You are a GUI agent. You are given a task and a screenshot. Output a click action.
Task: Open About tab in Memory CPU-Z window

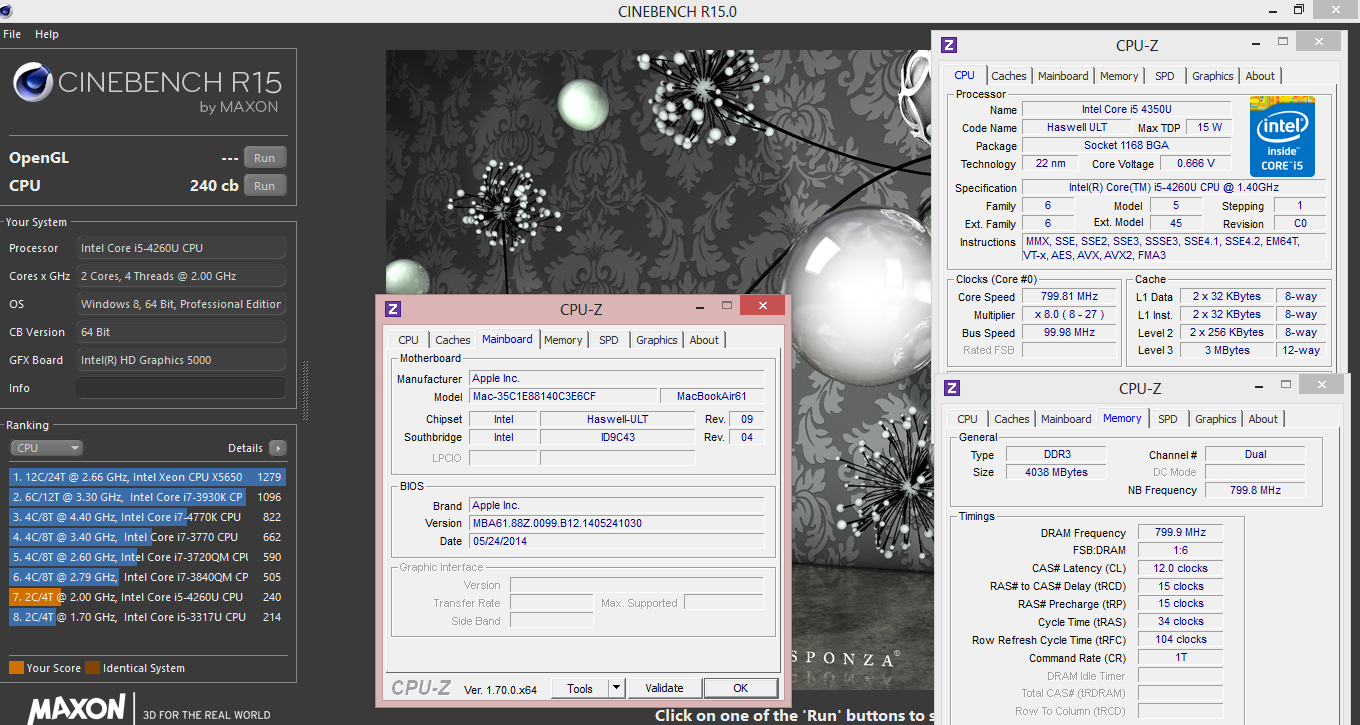pos(1263,419)
